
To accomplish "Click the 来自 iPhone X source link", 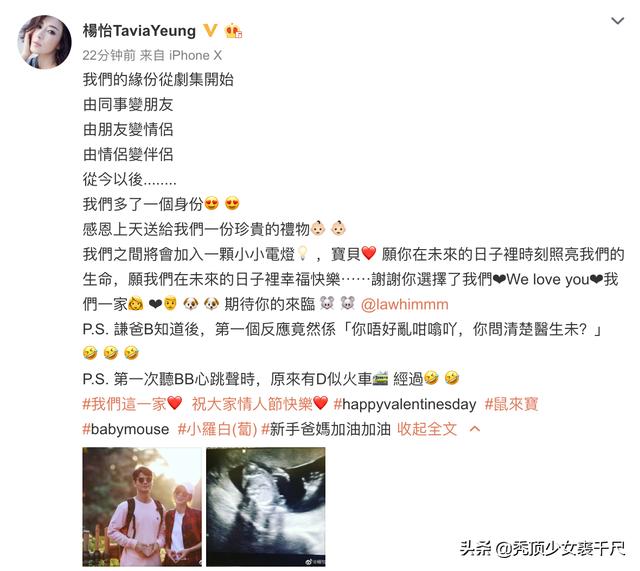I will point(181,55).
